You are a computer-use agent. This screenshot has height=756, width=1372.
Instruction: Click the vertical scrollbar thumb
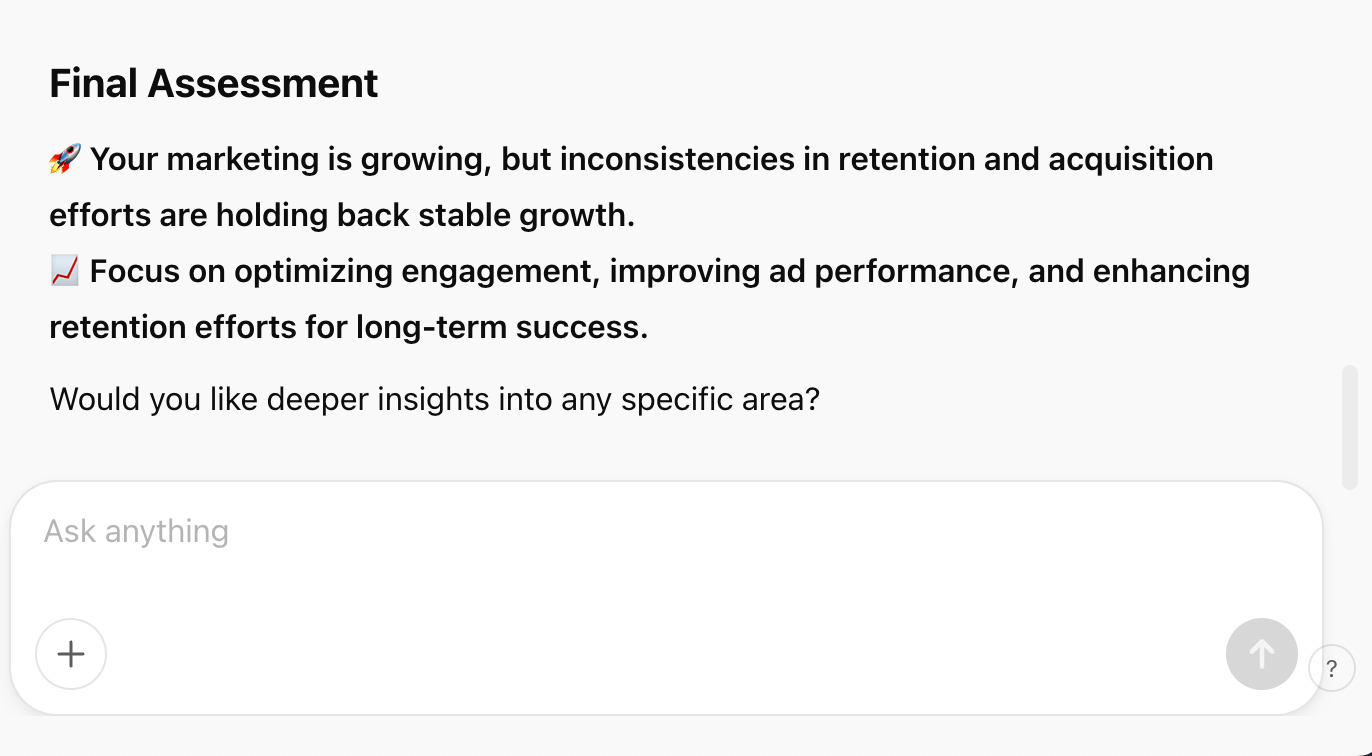pos(1350,426)
